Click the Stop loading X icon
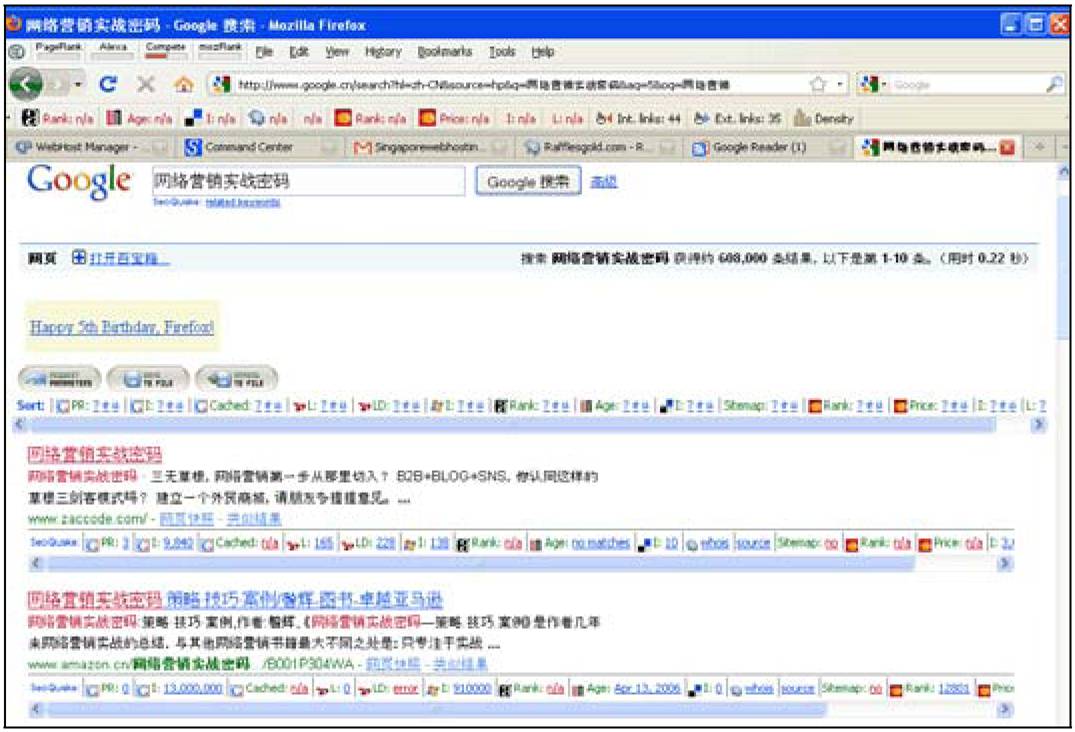Screen dimensions: 1075x732 [145, 84]
